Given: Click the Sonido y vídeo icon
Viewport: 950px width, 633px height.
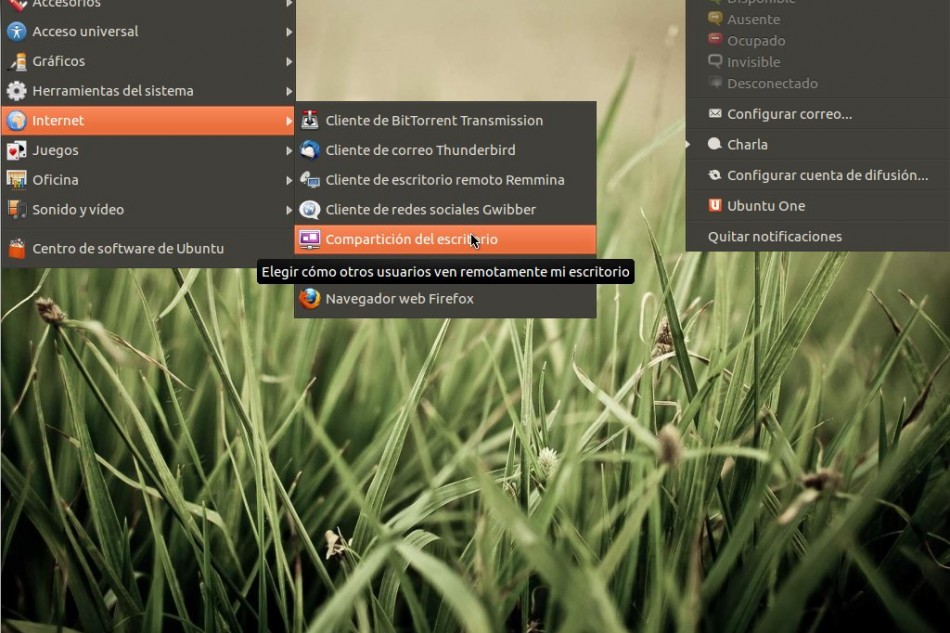Looking at the screenshot, I should click(x=16, y=210).
